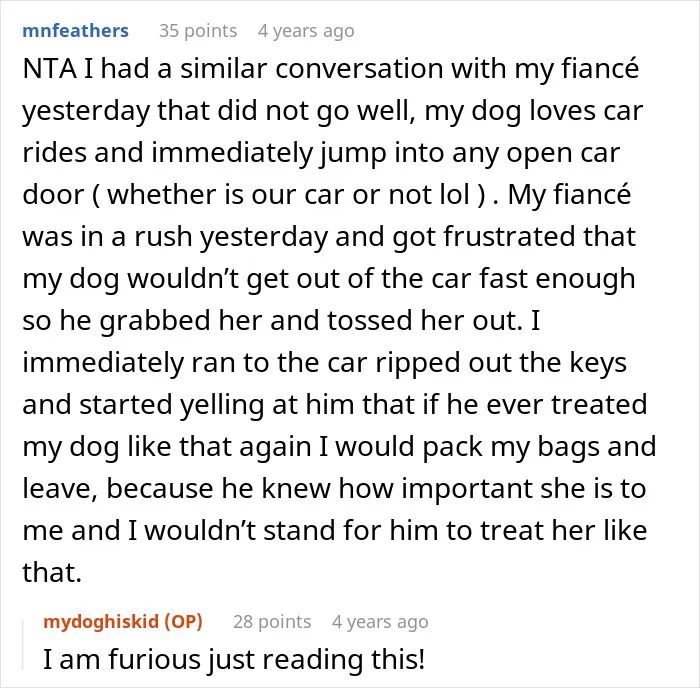This screenshot has width=700, height=688.
Task: Click the word NTA starting the comment
Action: click(49, 70)
